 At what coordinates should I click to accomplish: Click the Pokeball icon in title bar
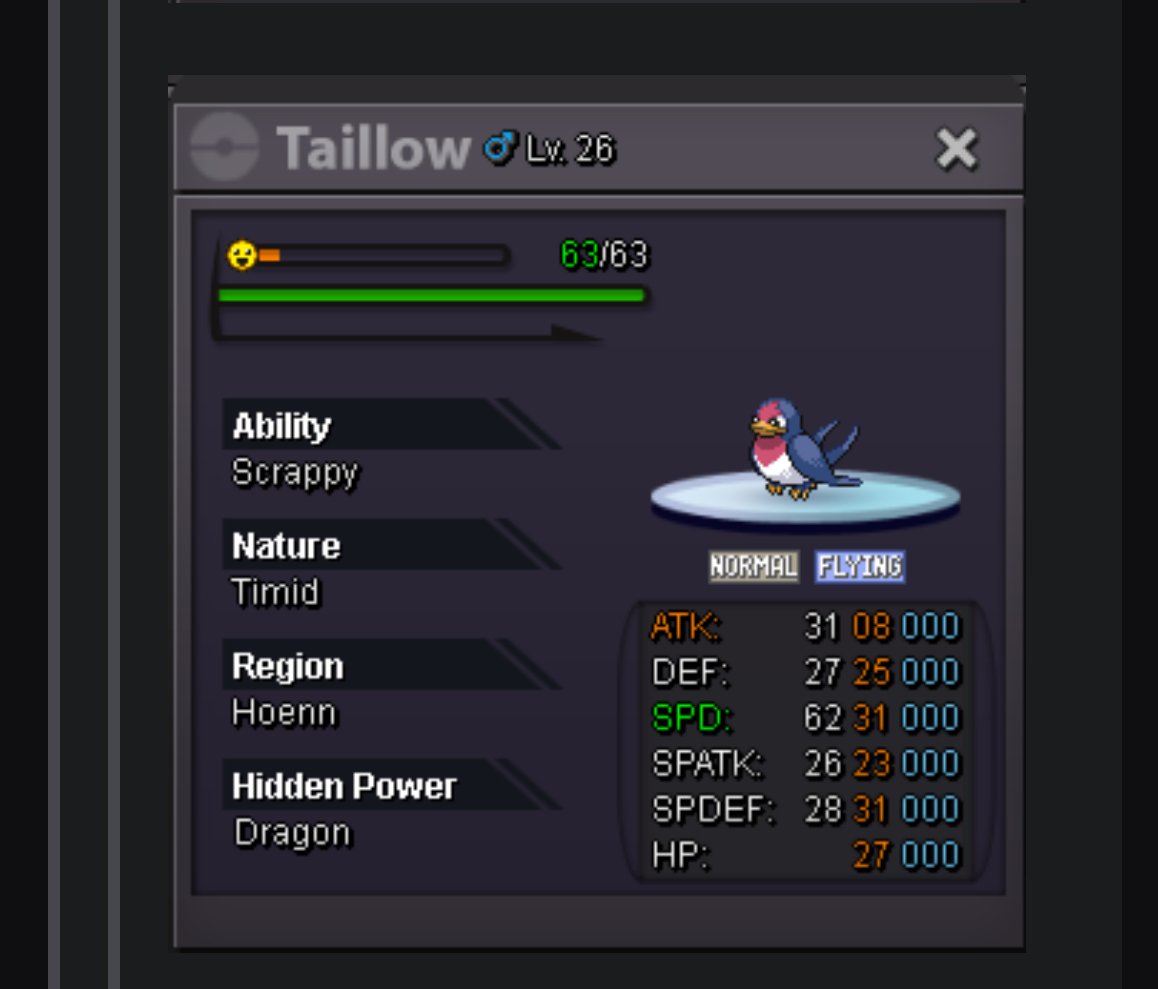click(225, 147)
